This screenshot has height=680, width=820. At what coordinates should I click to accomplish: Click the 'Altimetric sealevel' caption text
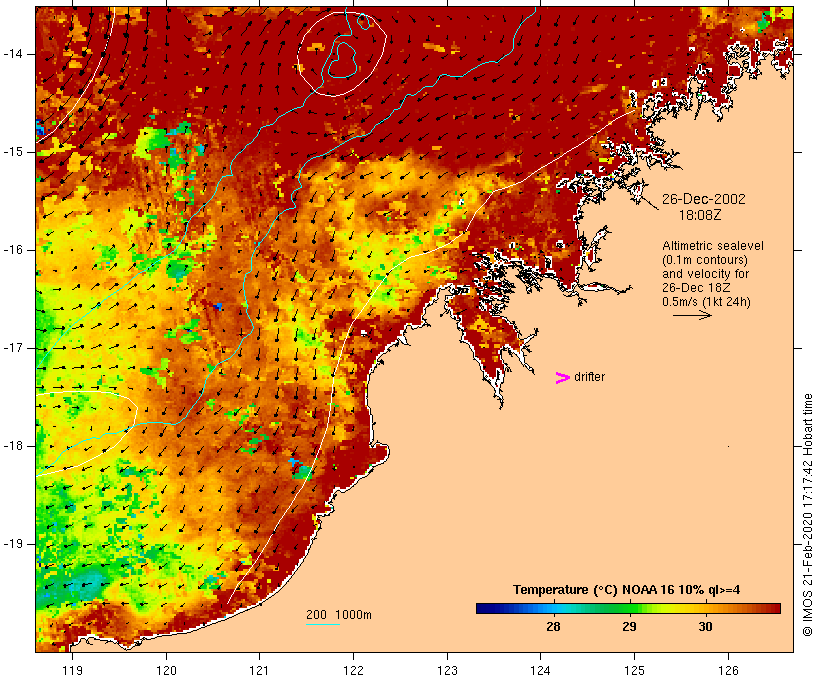(x=713, y=246)
